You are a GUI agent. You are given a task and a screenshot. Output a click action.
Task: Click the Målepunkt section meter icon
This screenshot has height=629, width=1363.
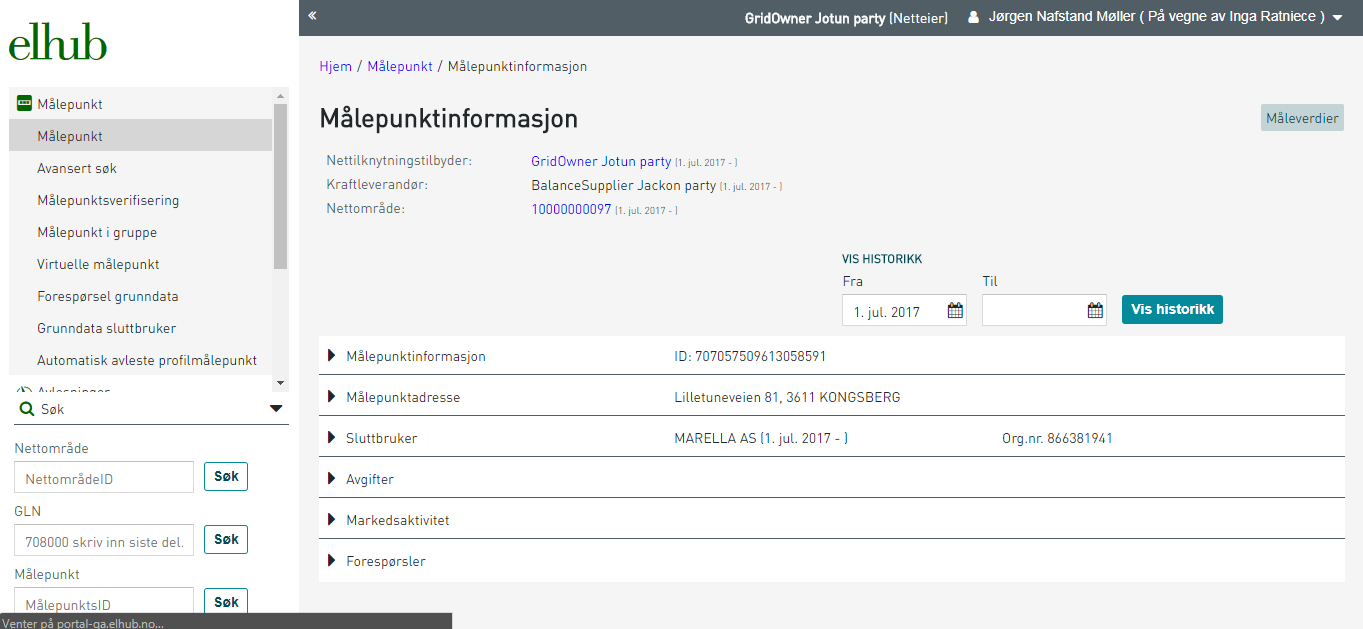tap(24, 104)
